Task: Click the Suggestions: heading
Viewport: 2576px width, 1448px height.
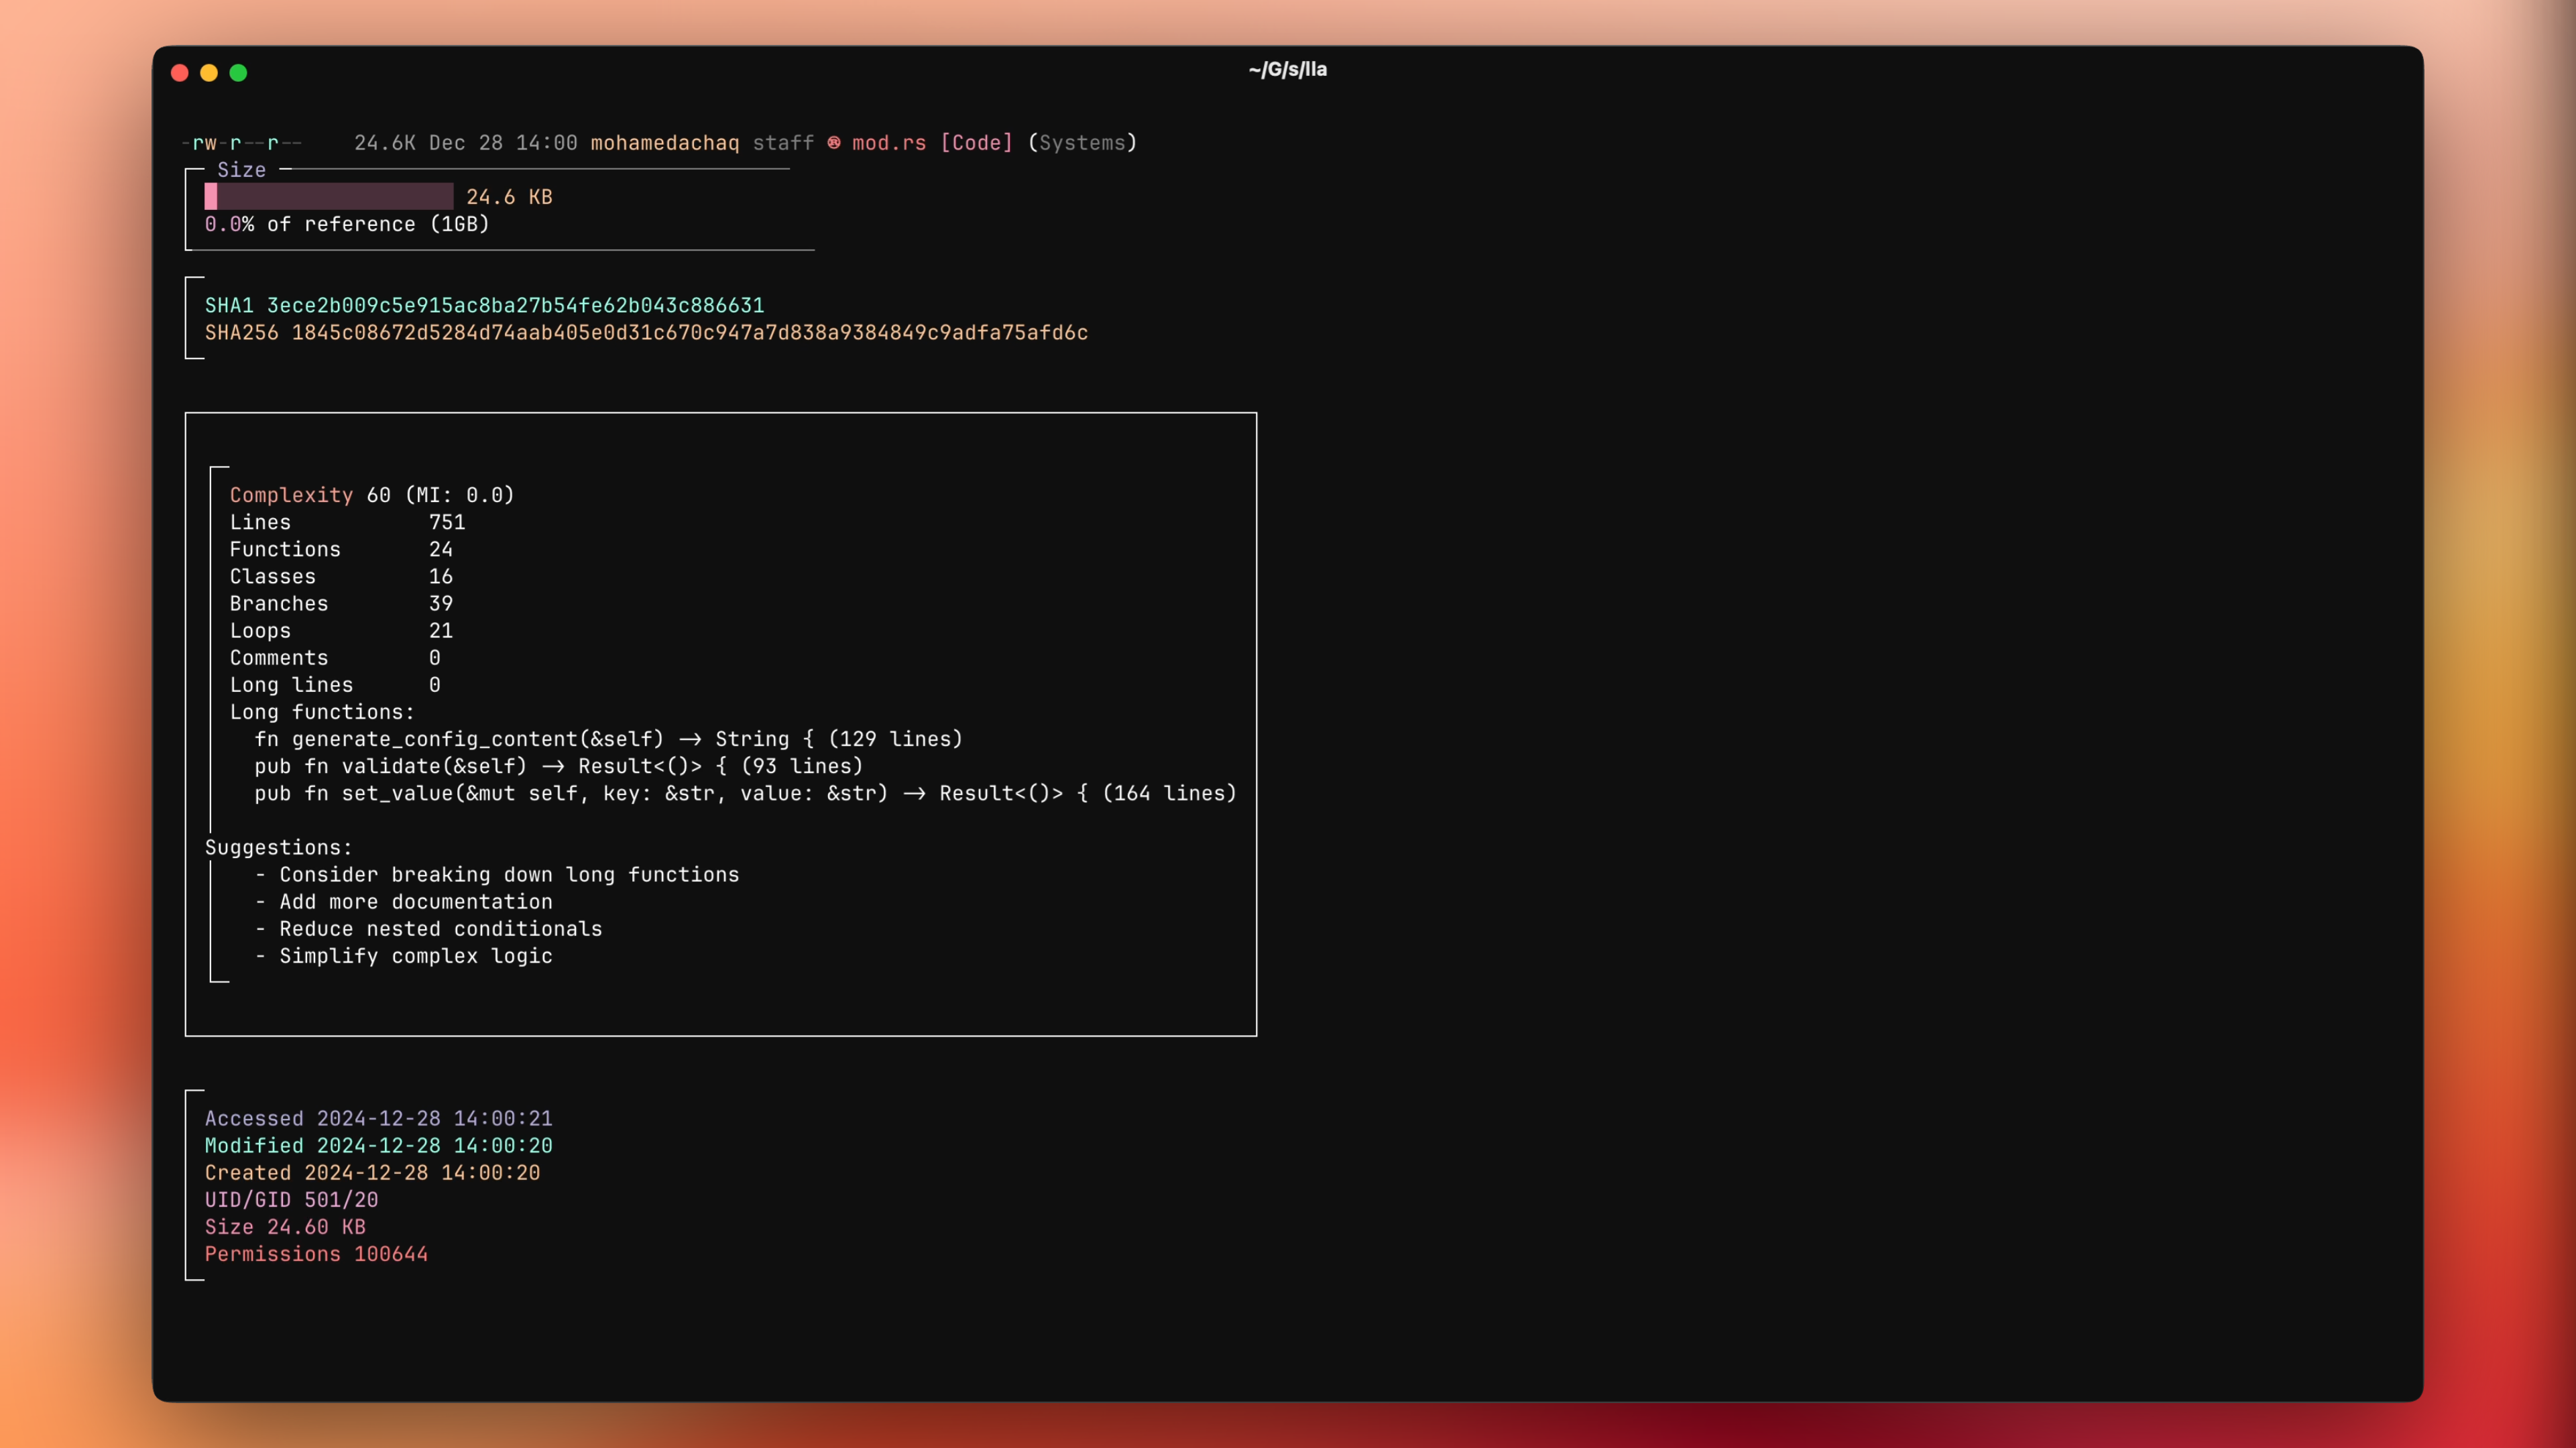Action: tap(279, 847)
